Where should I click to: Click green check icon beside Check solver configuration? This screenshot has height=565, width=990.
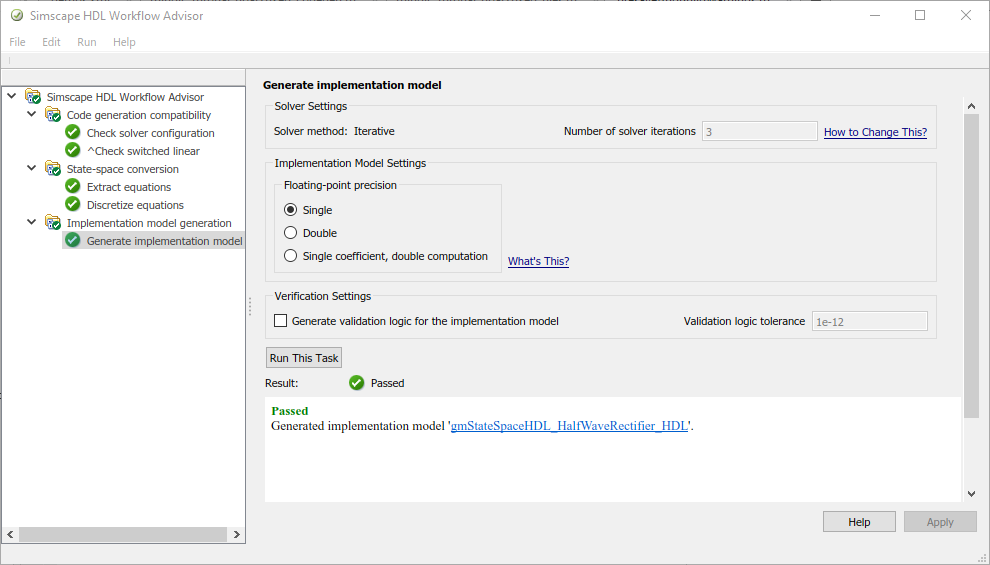click(73, 133)
